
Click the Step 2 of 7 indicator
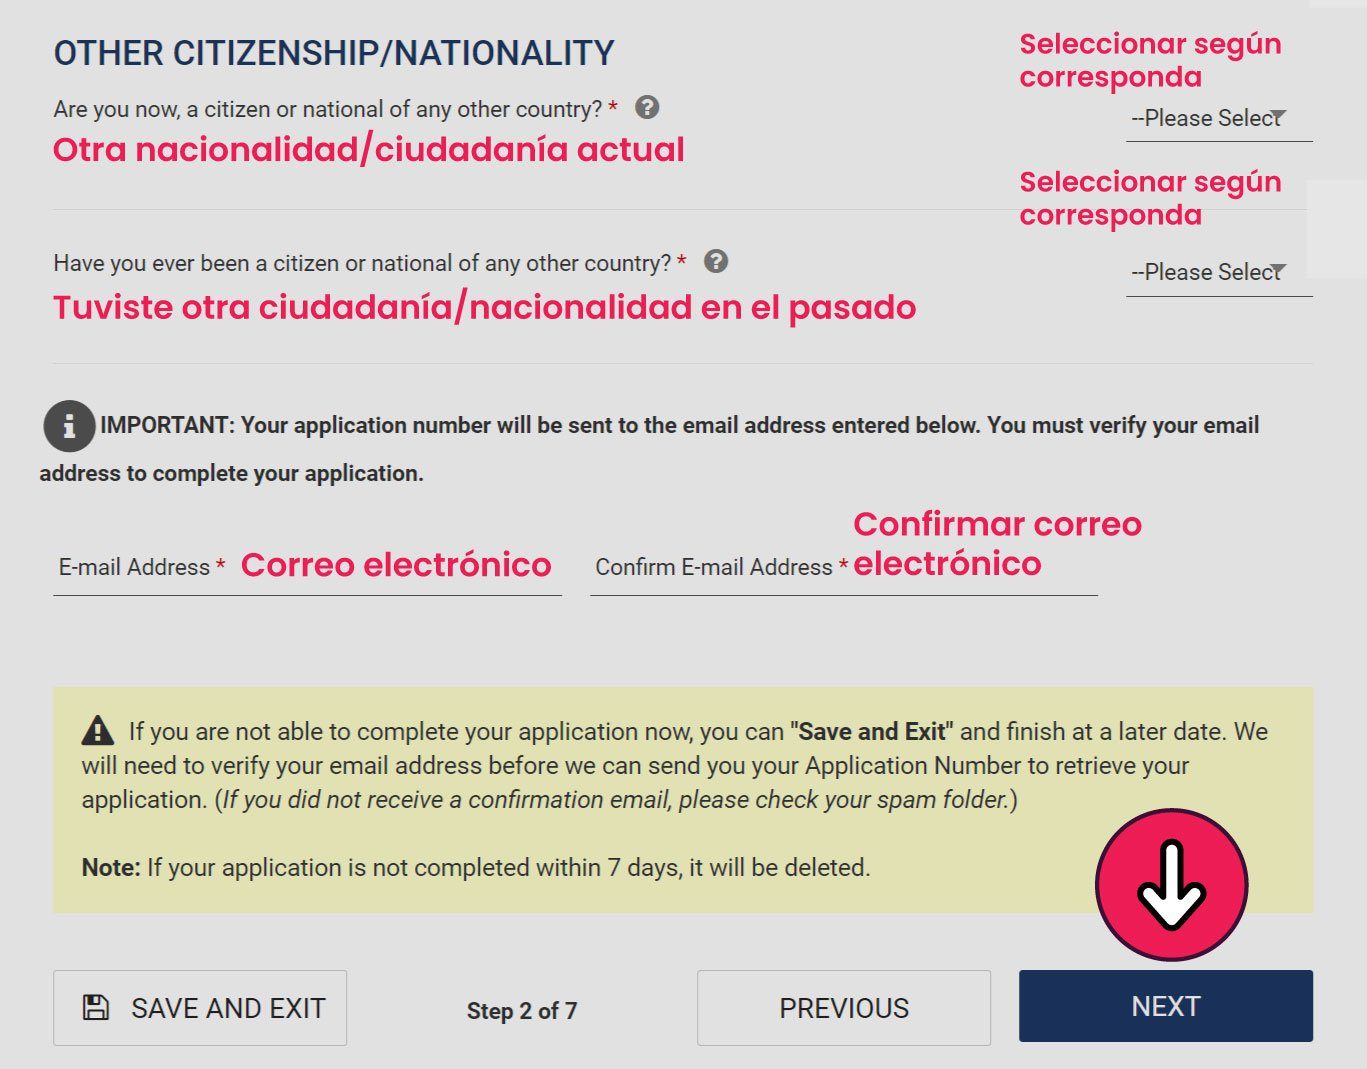pyautogui.click(x=521, y=1010)
